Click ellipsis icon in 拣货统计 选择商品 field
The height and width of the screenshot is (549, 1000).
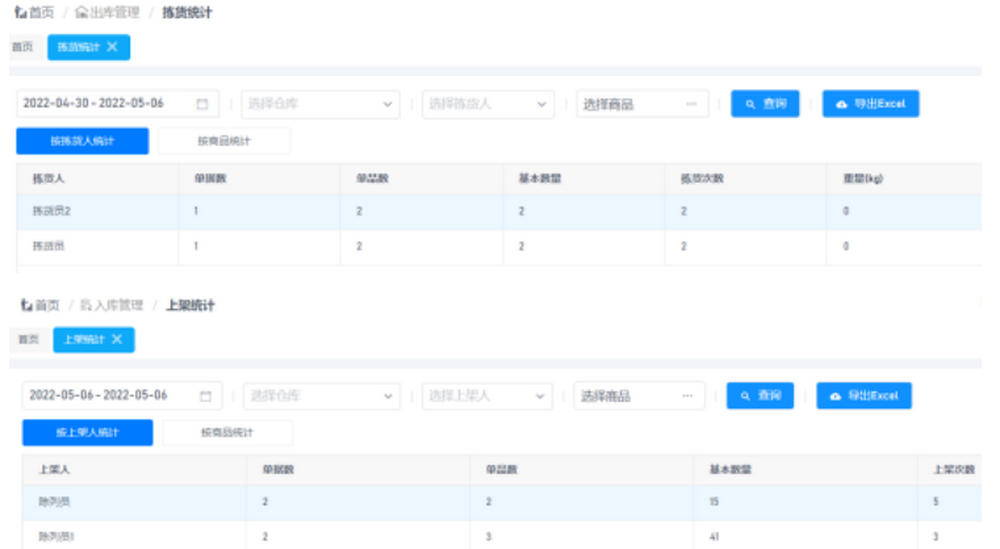(x=691, y=104)
